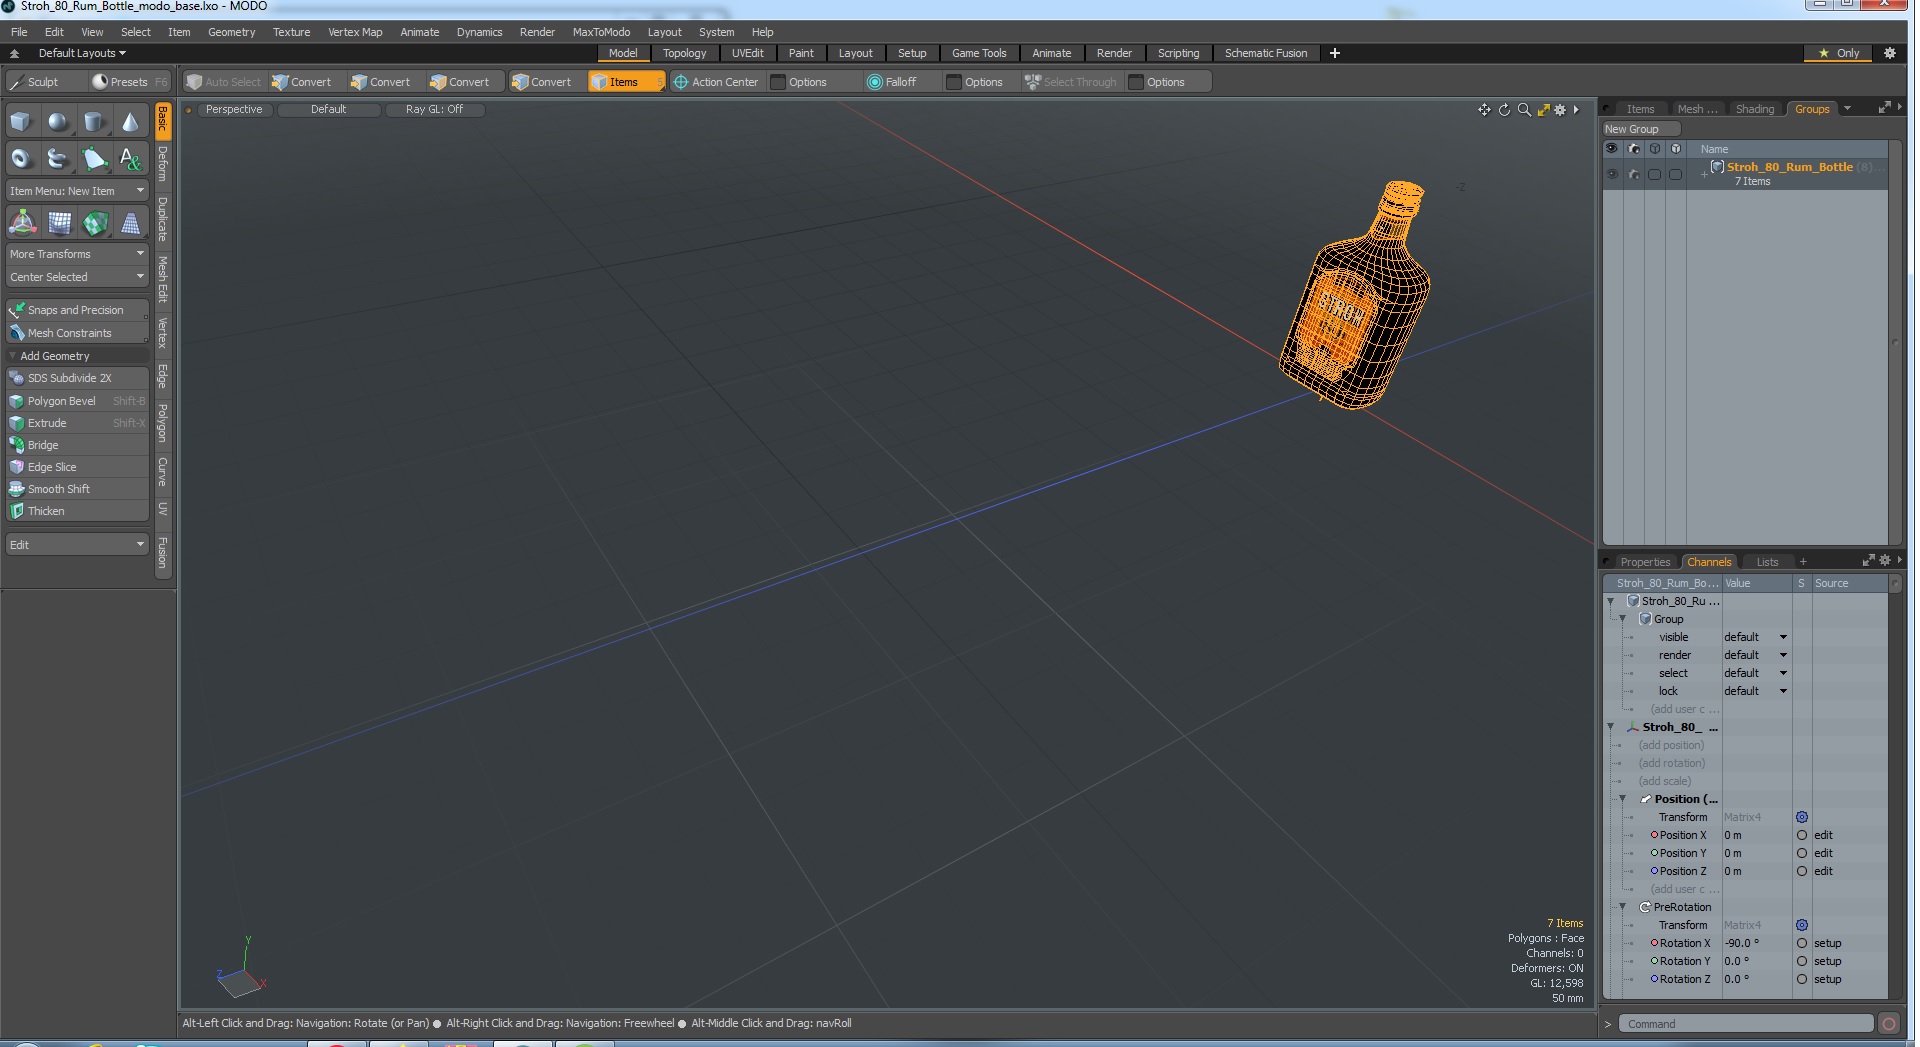Click the perspective grid tool icon
1920x1047 pixels.
coord(131,223)
